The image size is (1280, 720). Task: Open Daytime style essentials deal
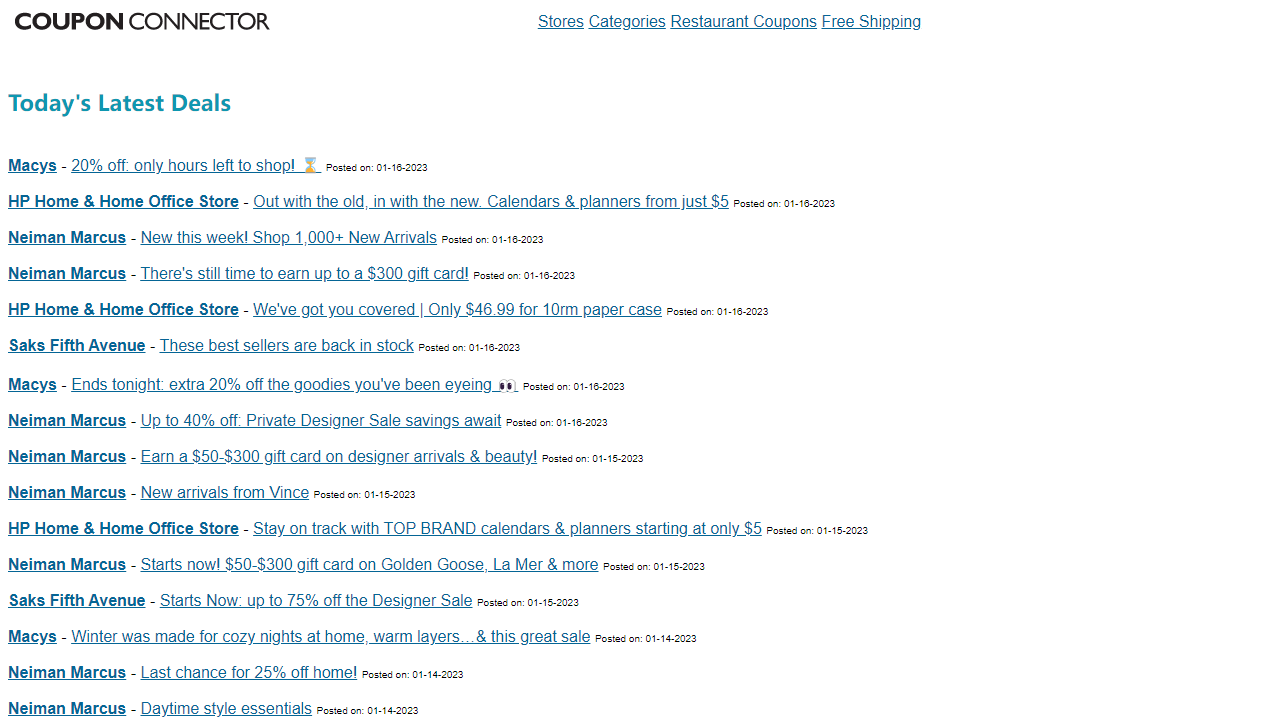(x=226, y=708)
